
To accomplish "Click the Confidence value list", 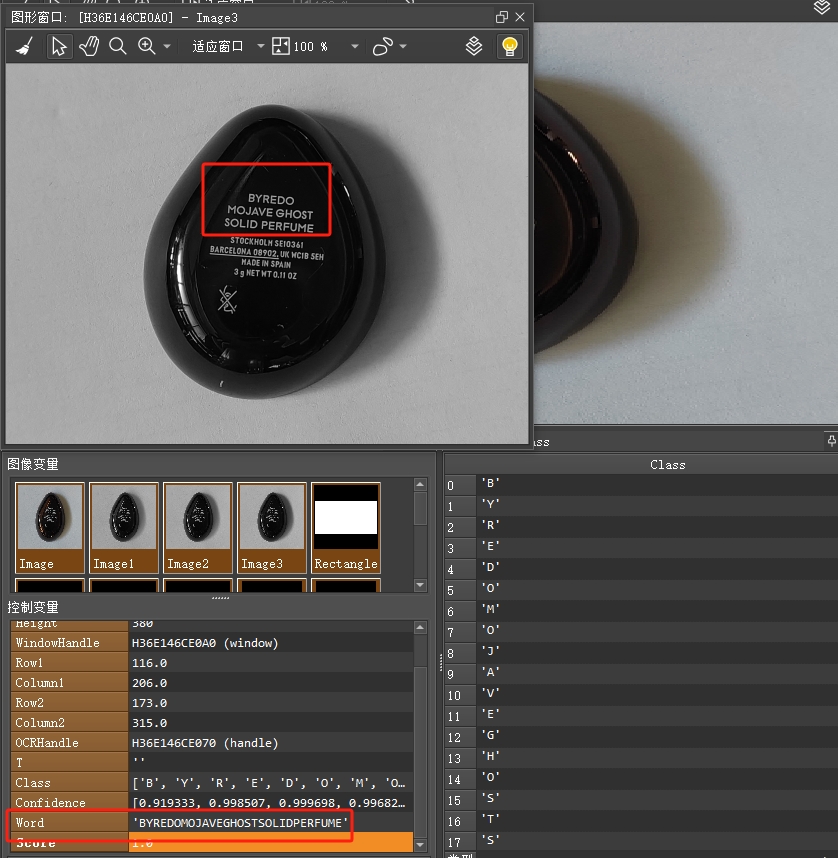I will tap(269, 803).
